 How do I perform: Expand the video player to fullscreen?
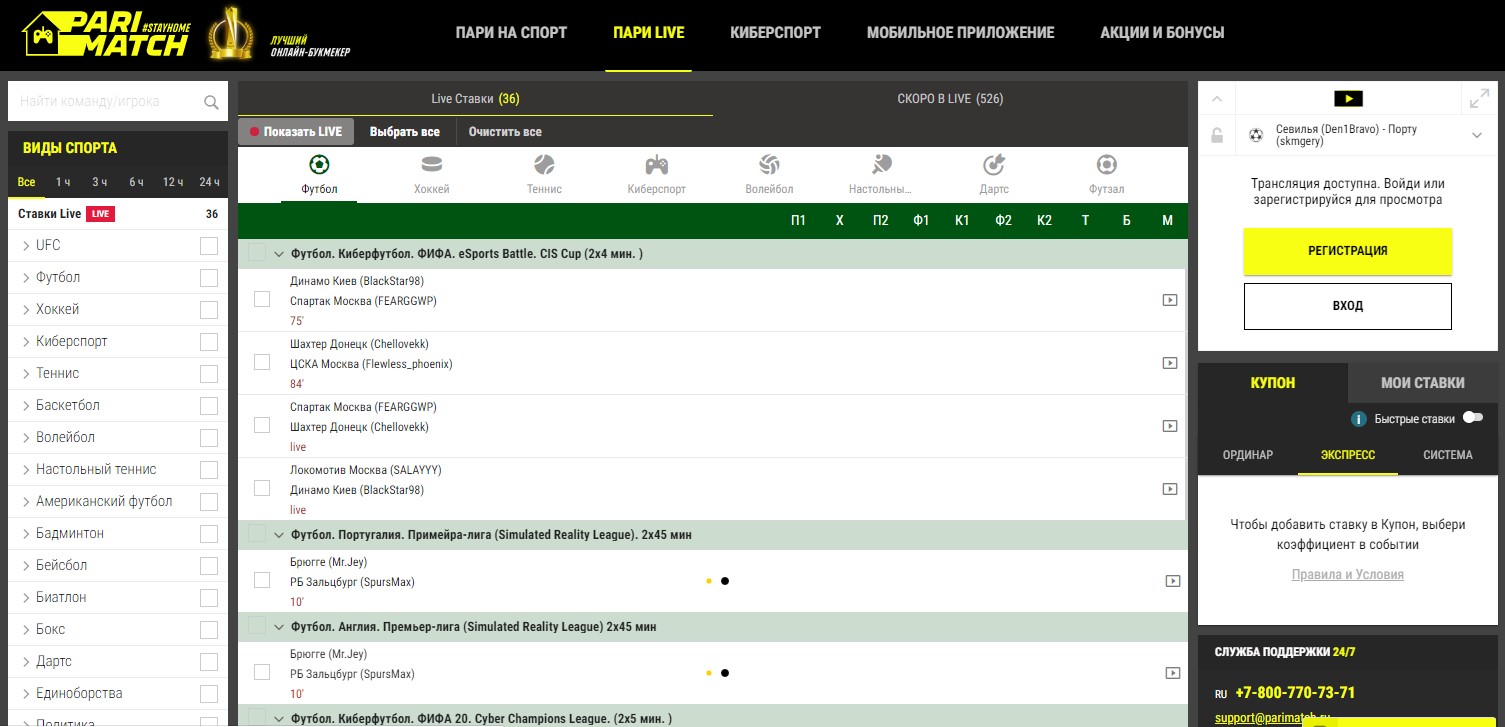(1478, 99)
